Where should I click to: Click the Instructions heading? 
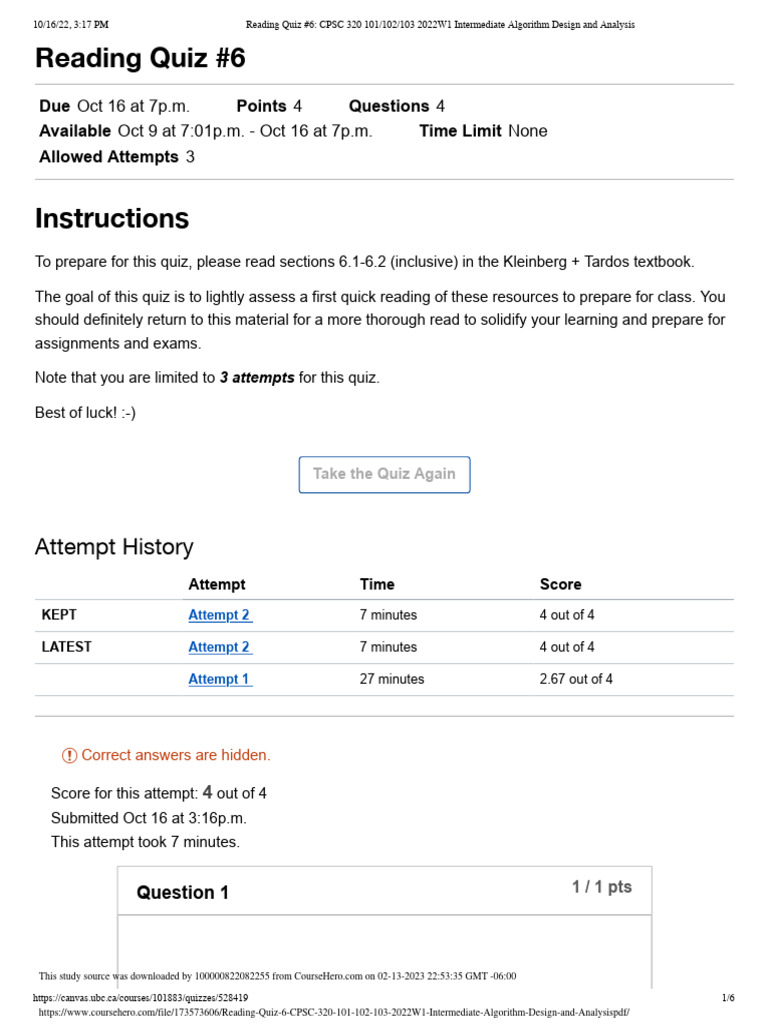coord(112,218)
